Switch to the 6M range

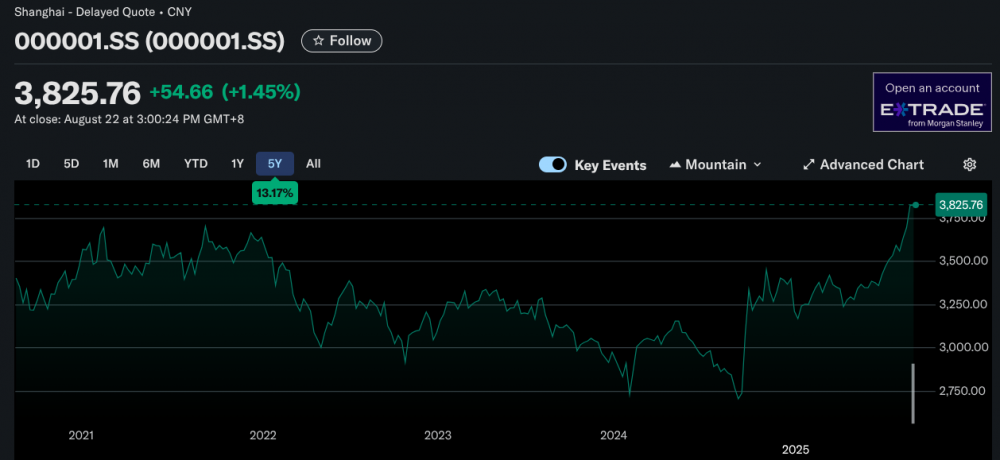pos(151,164)
